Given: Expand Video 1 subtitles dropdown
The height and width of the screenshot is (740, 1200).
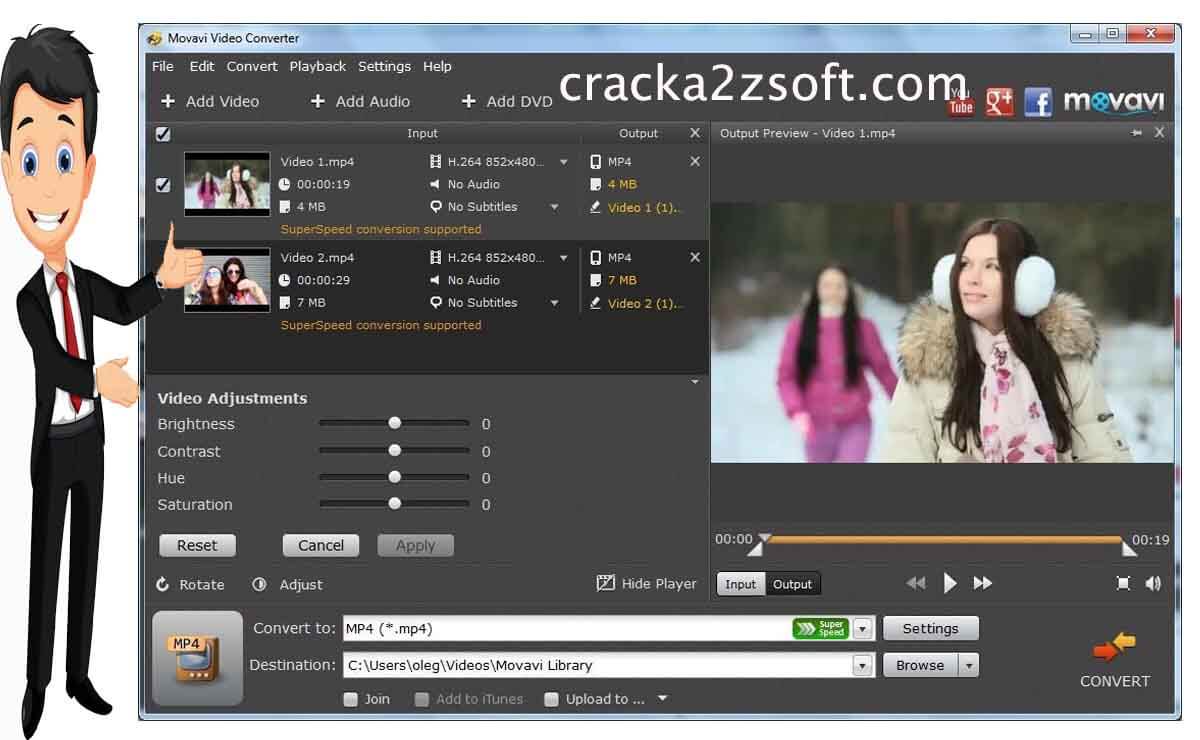Looking at the screenshot, I should 555,207.
